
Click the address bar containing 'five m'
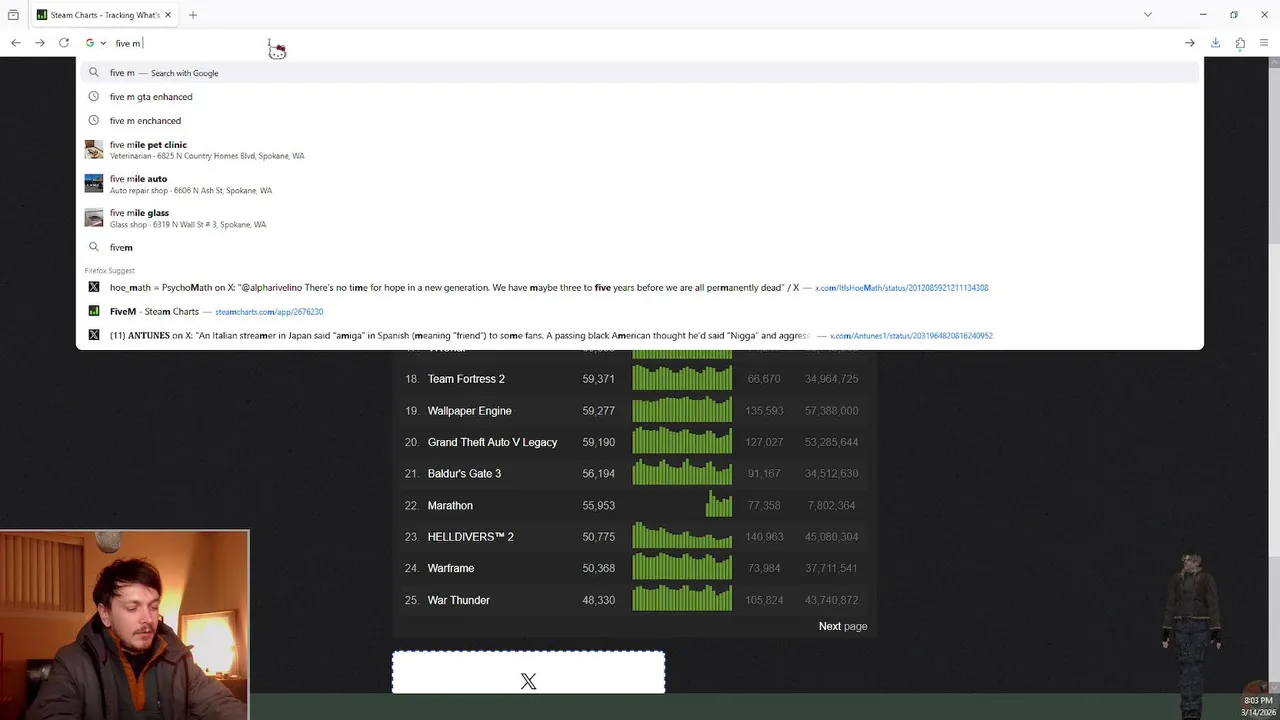click(x=640, y=43)
